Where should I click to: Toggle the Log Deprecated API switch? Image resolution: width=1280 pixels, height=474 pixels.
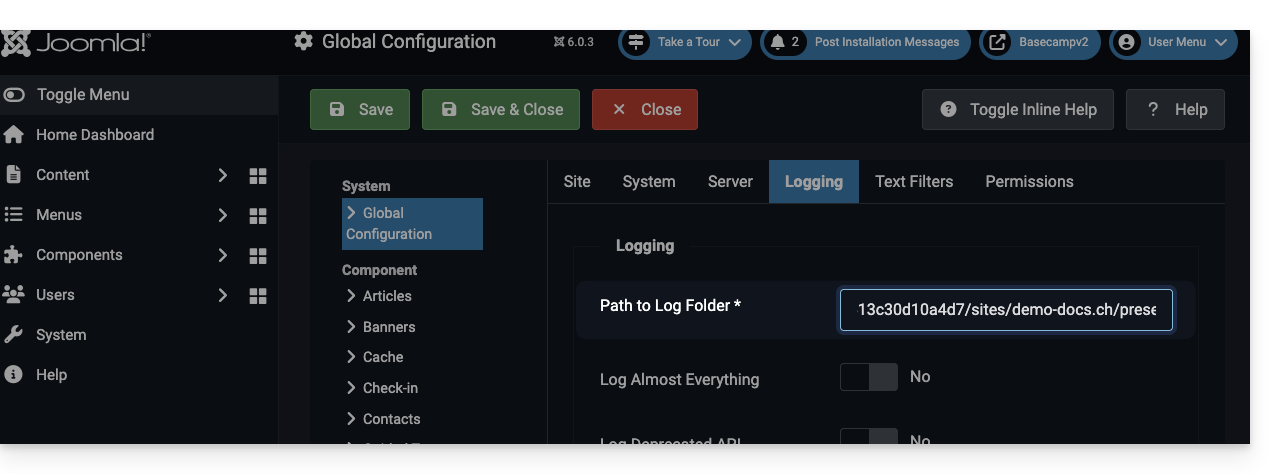868,438
